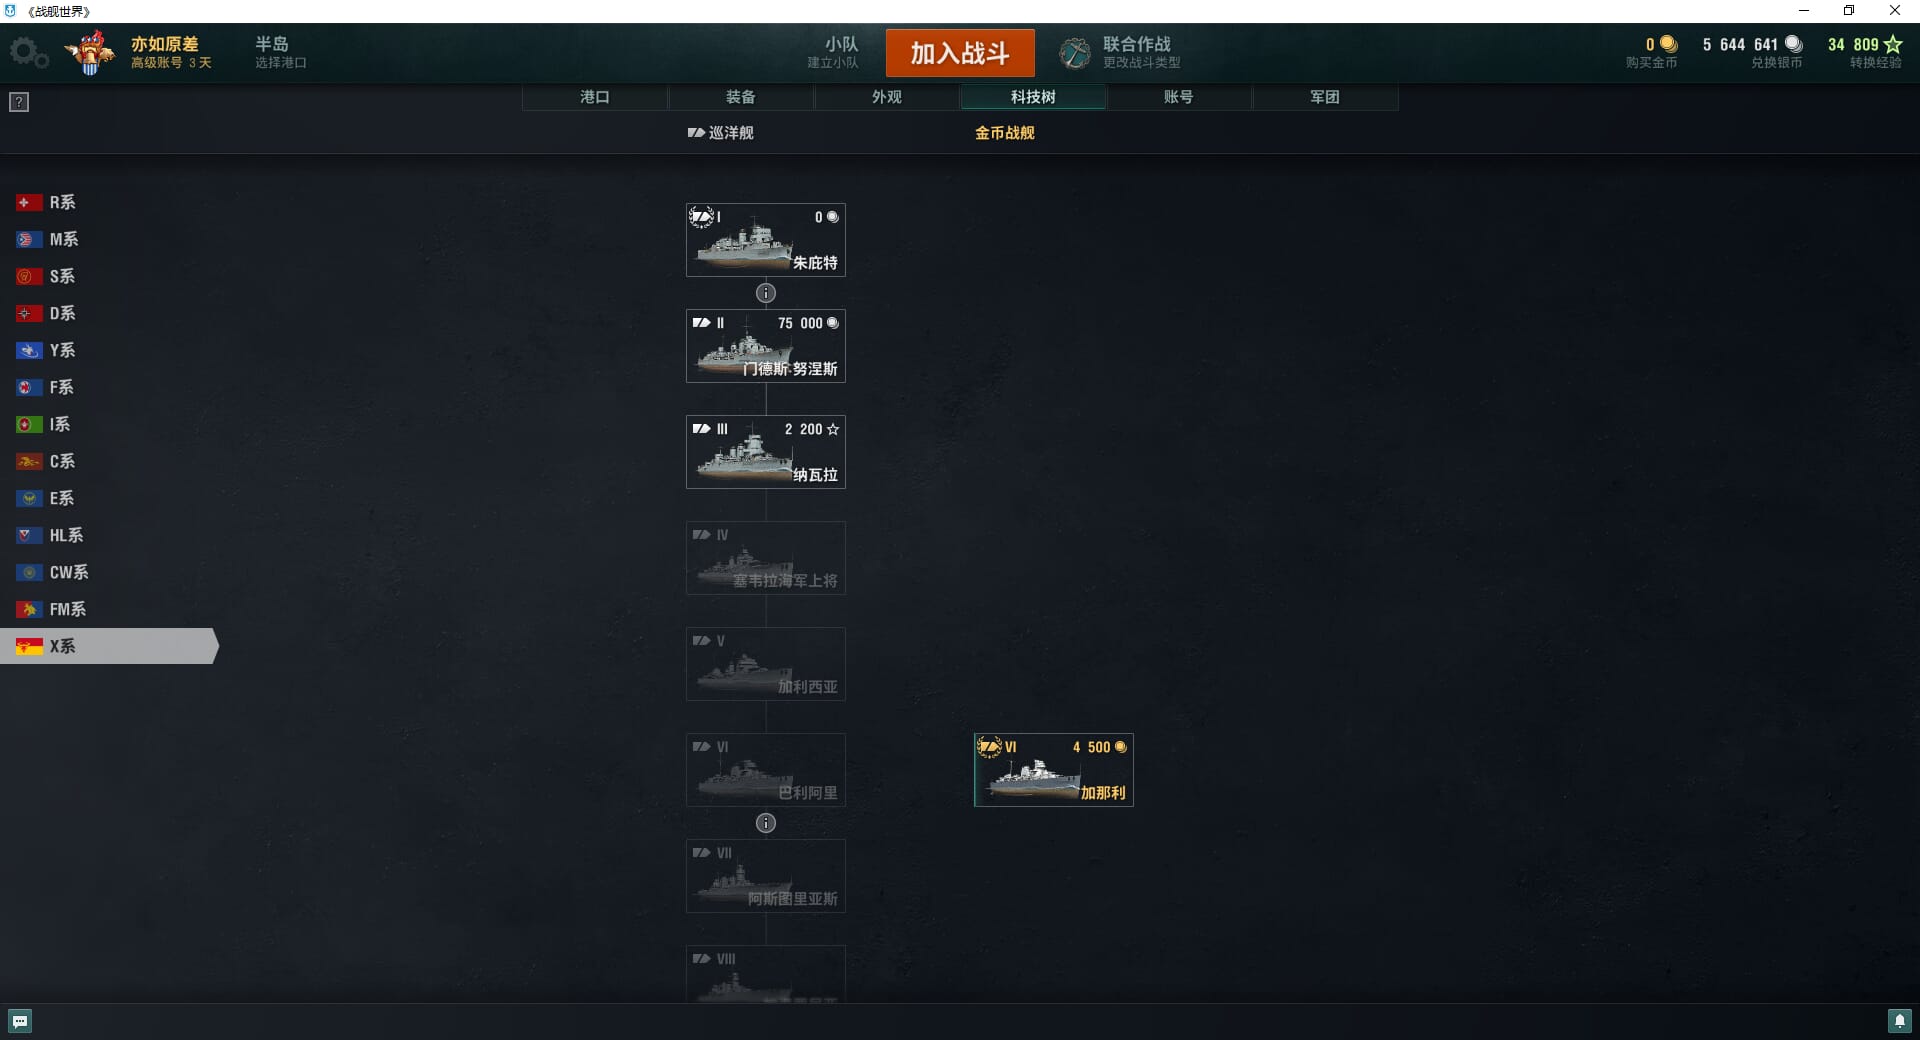The height and width of the screenshot is (1040, 1920).
Task: Open the 装备 tab
Action: [741, 97]
